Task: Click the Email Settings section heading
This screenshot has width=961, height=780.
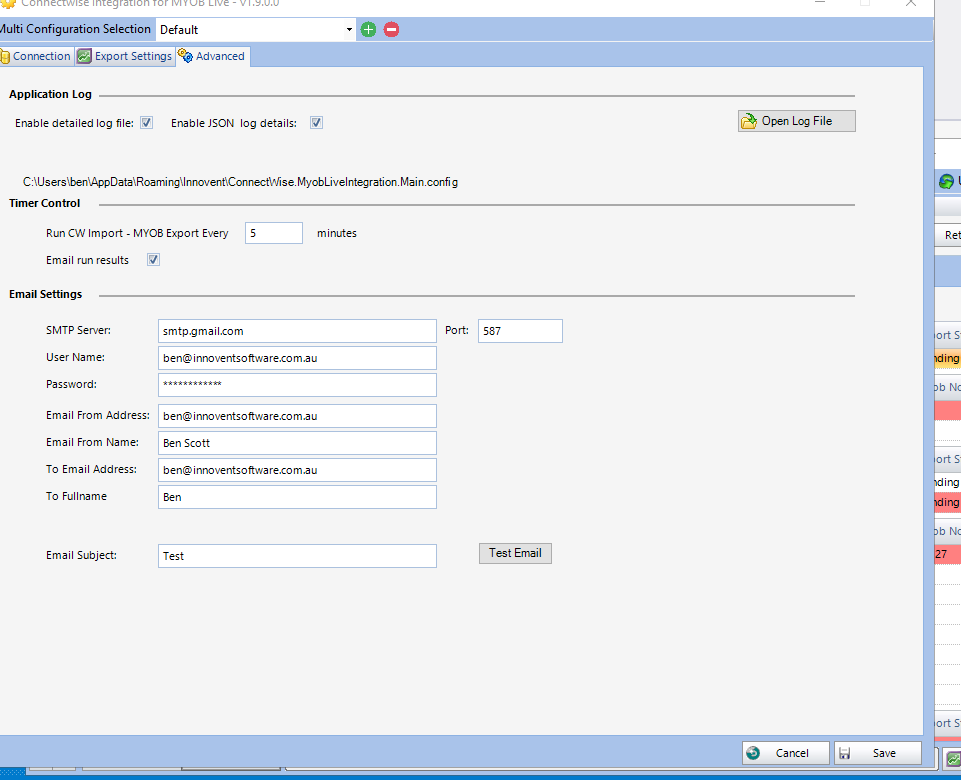Action: [45, 294]
